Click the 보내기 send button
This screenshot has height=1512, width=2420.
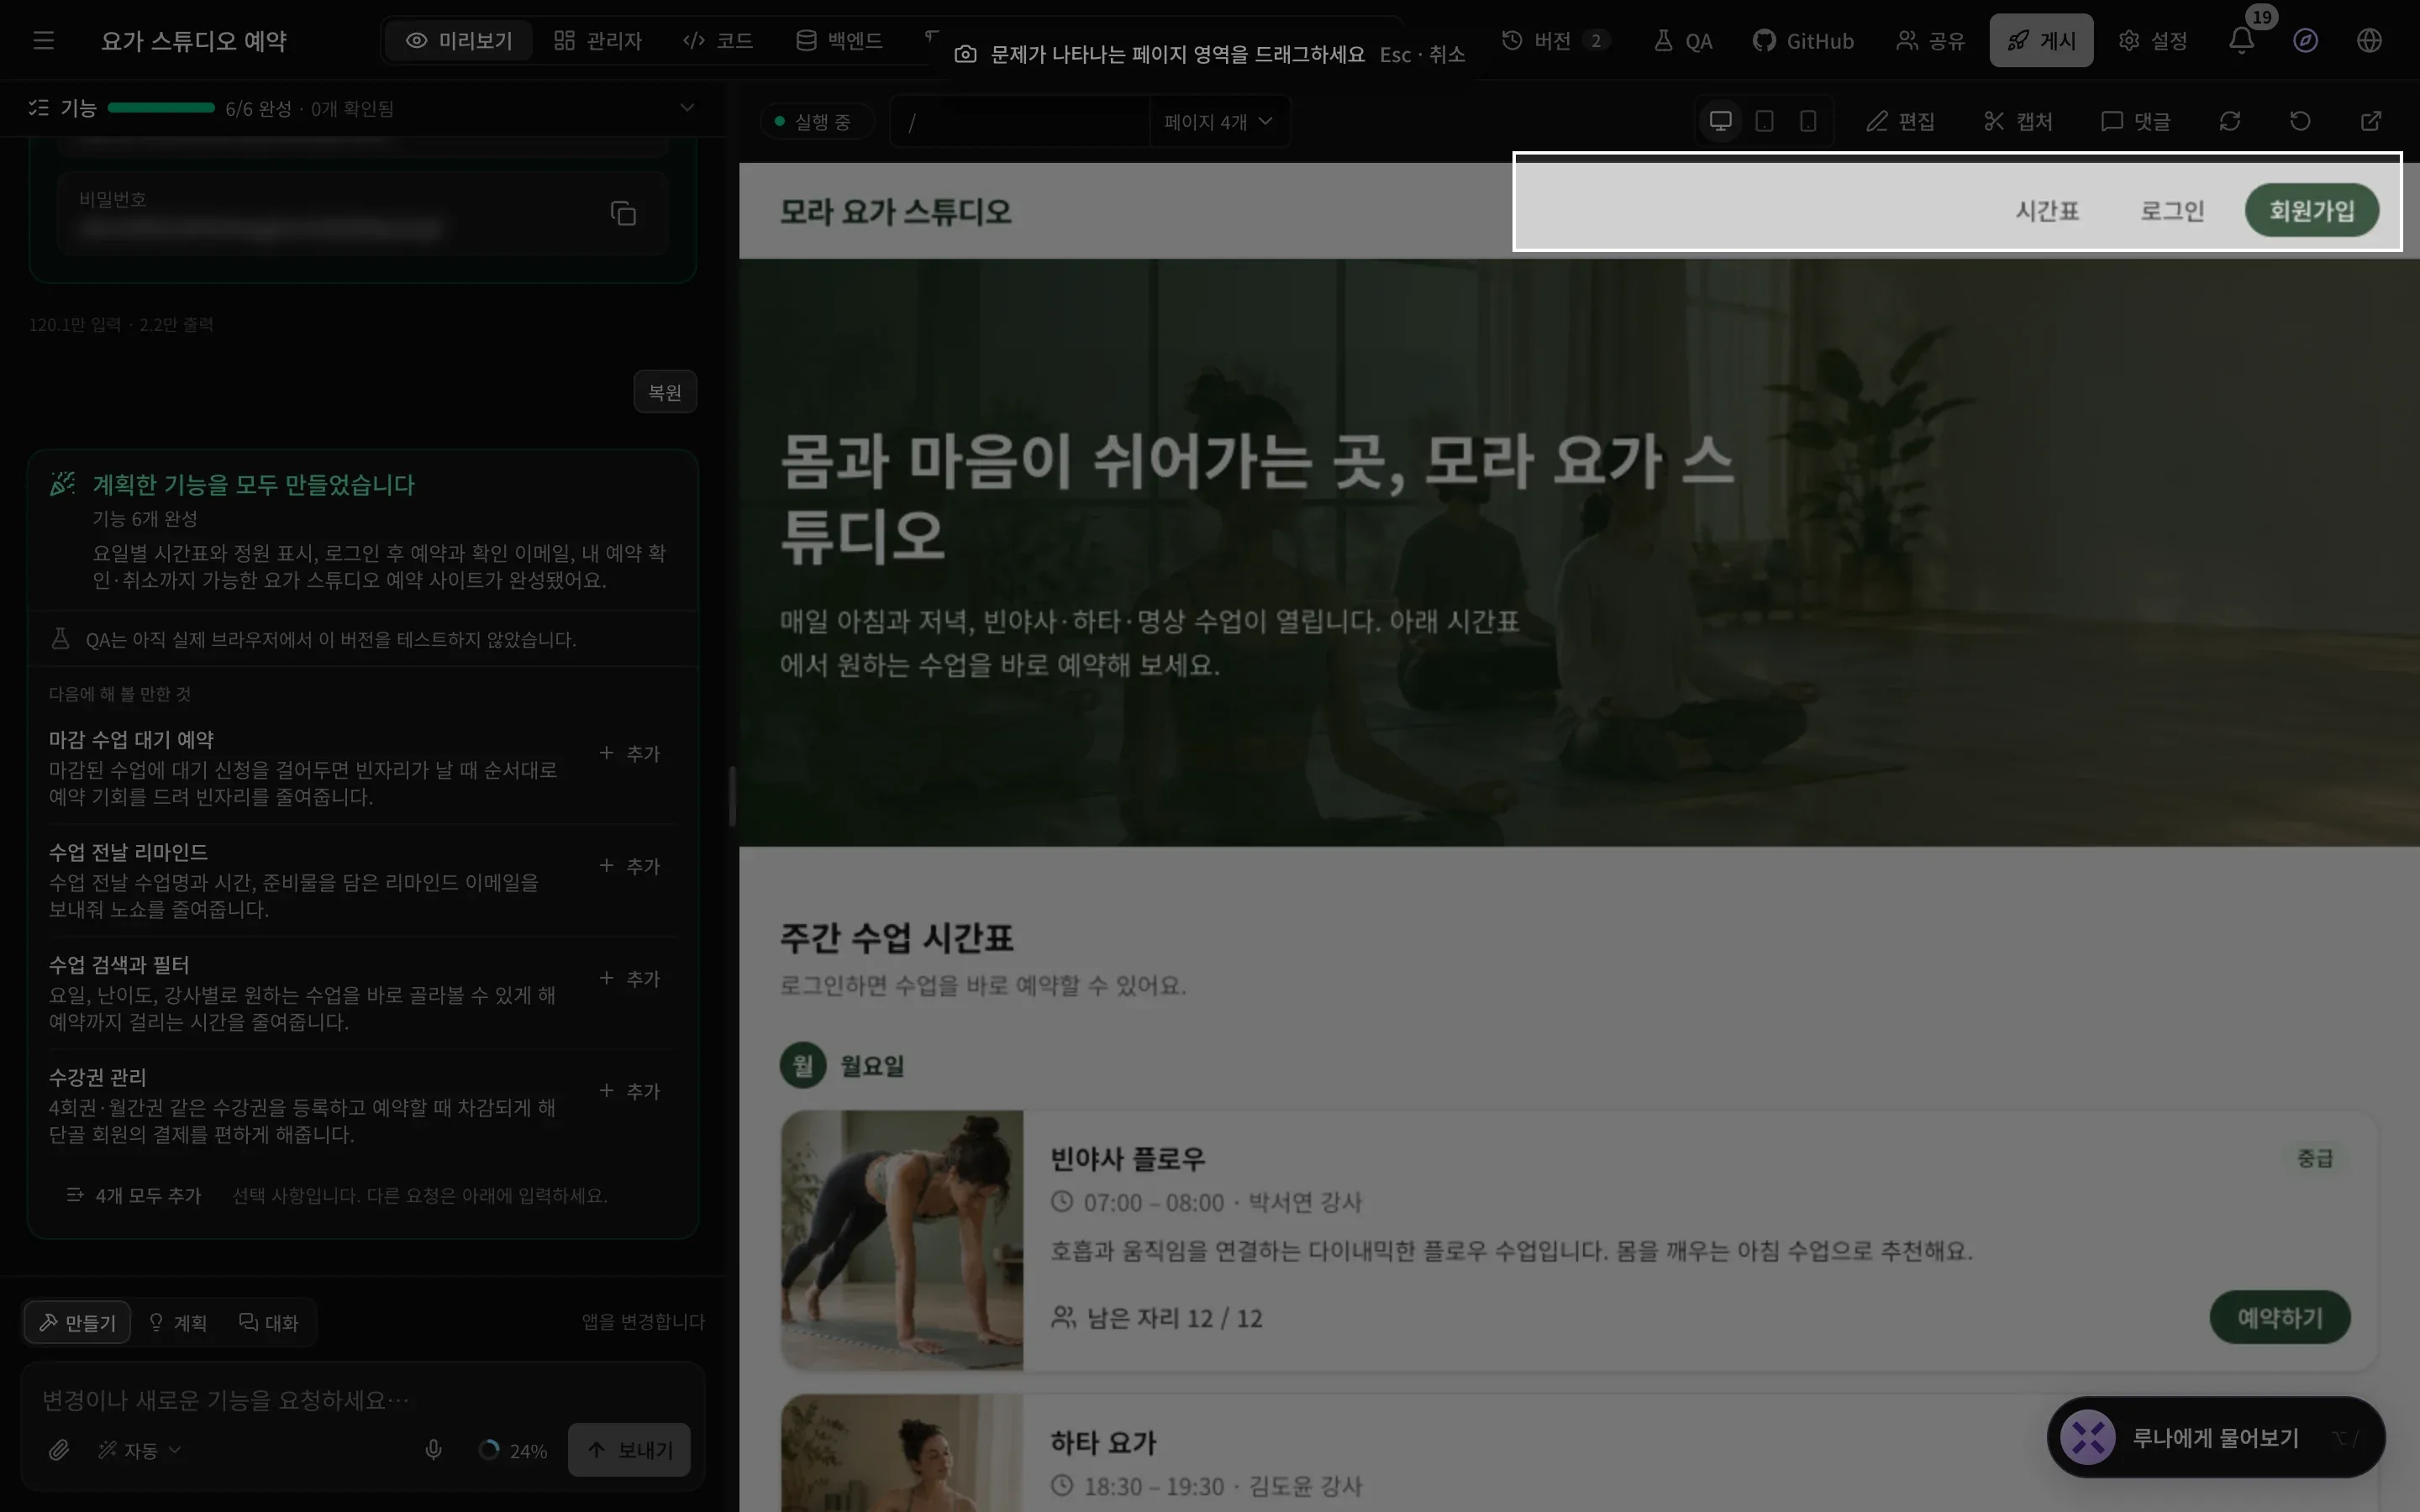629,1449
